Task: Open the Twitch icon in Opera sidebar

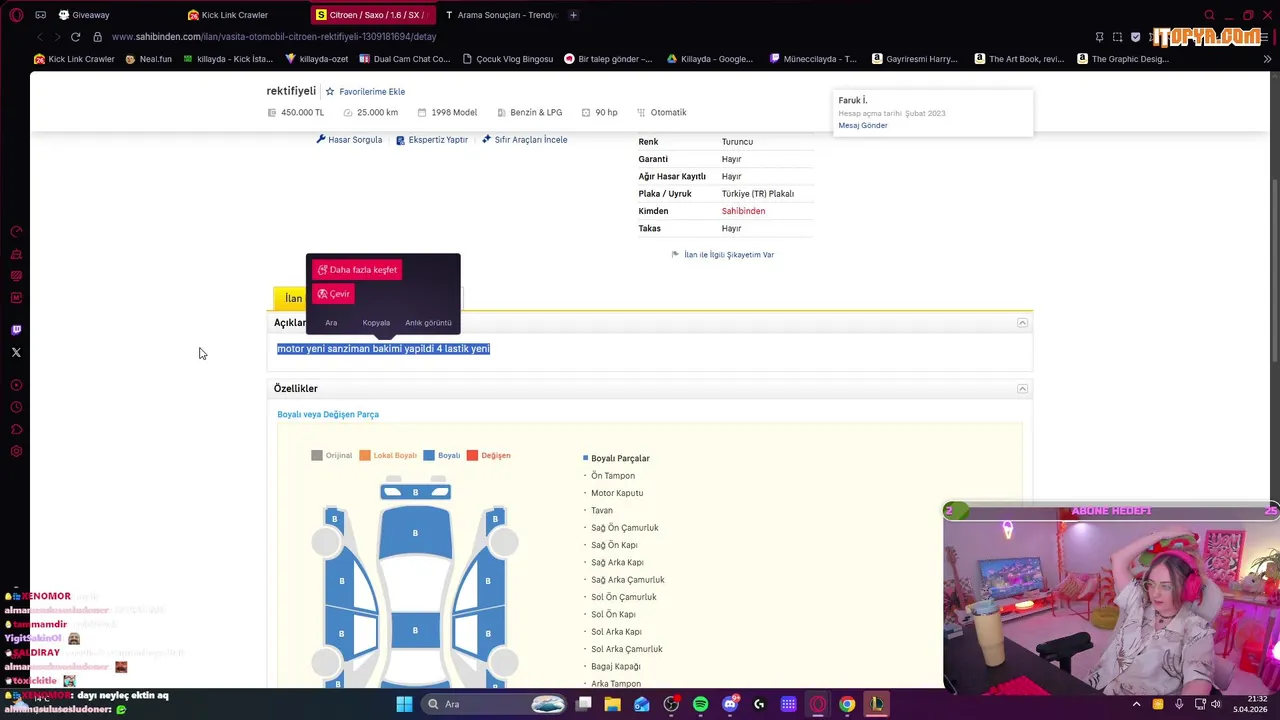Action: 16,330
